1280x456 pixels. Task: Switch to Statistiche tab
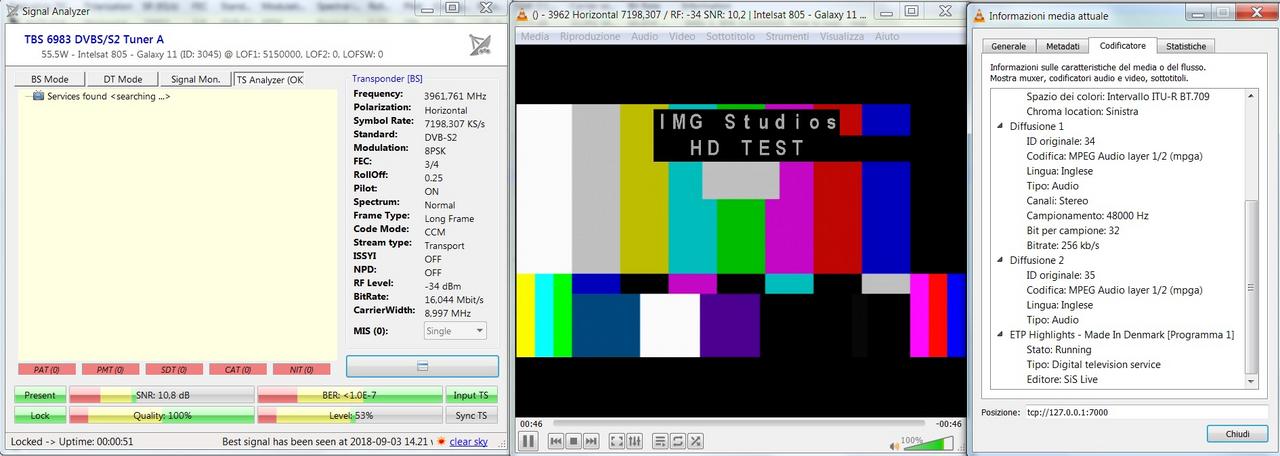pyautogui.click(x=1186, y=46)
